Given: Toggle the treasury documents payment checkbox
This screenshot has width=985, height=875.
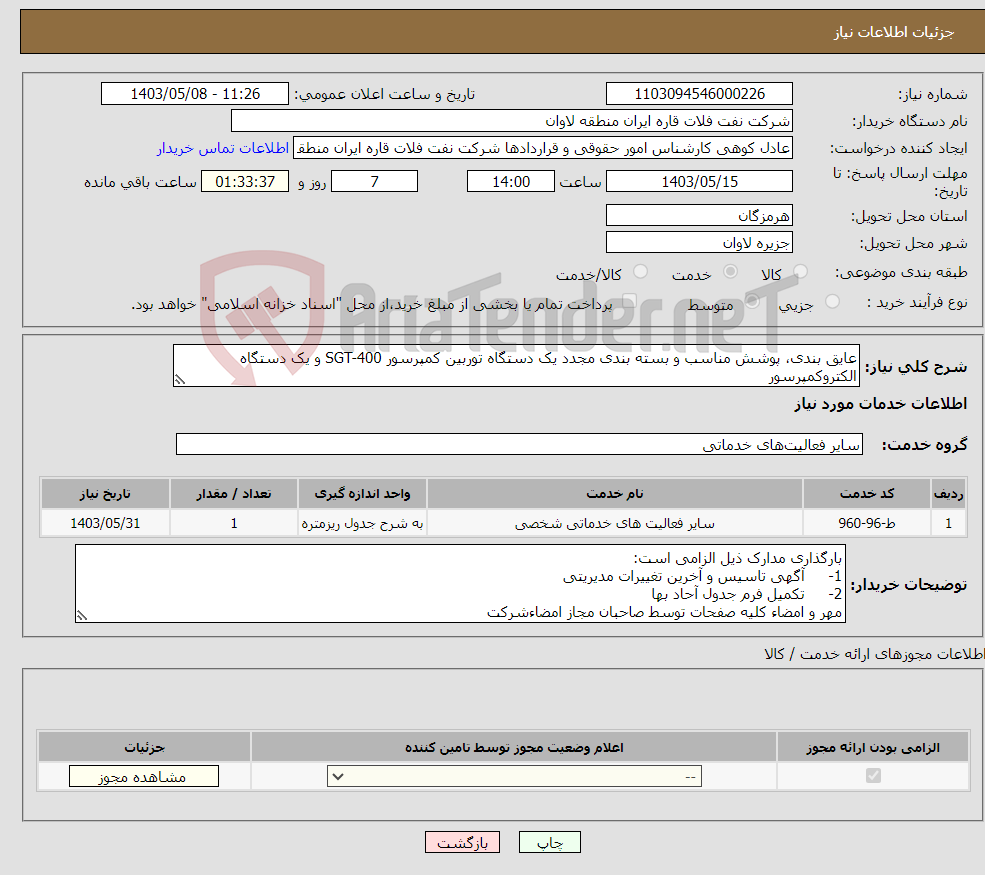Looking at the screenshot, I should 629,302.
